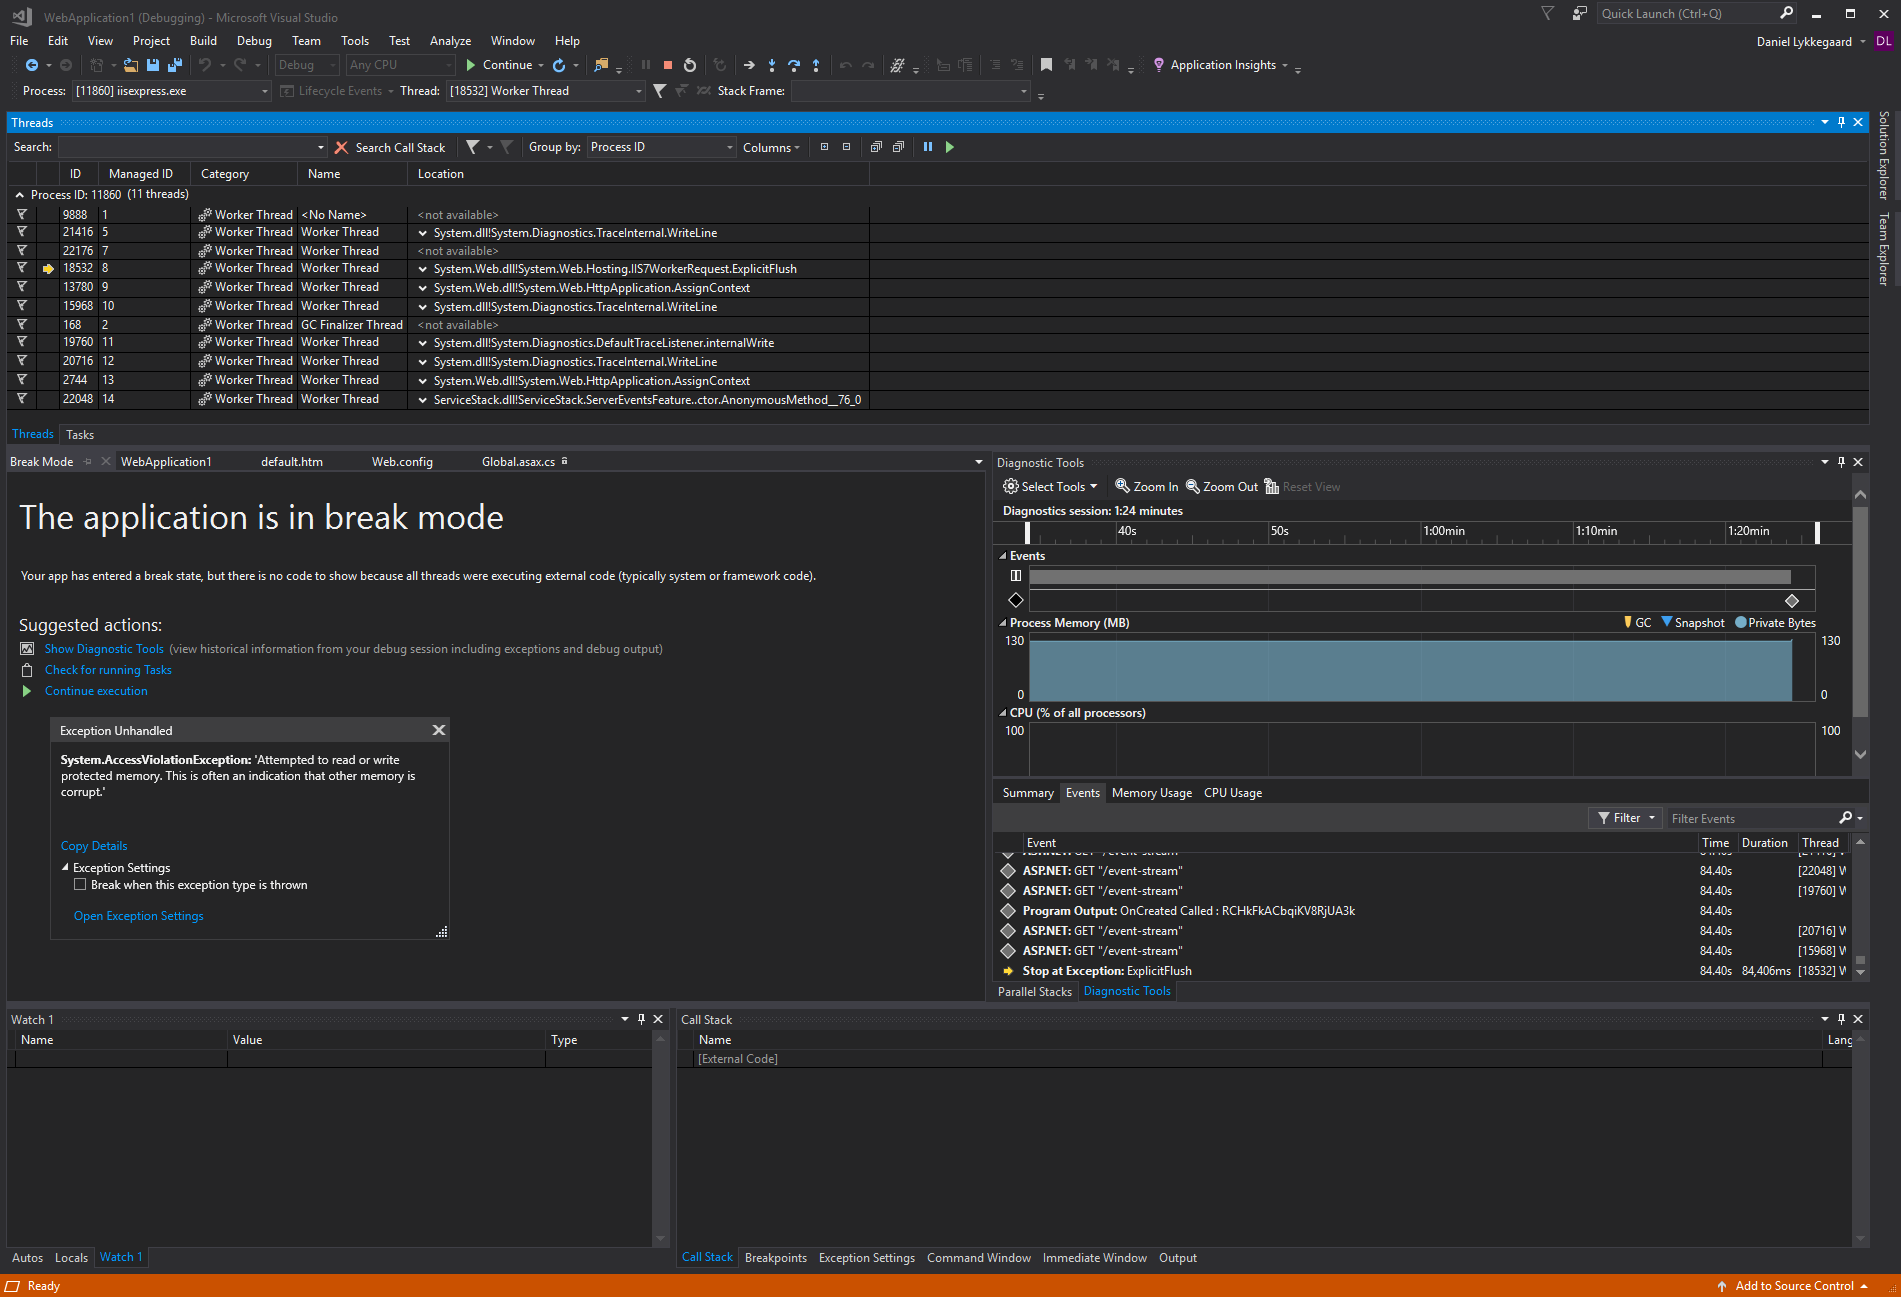Collapse the Exception Settings section
The image size is (1901, 1297).
(65, 868)
